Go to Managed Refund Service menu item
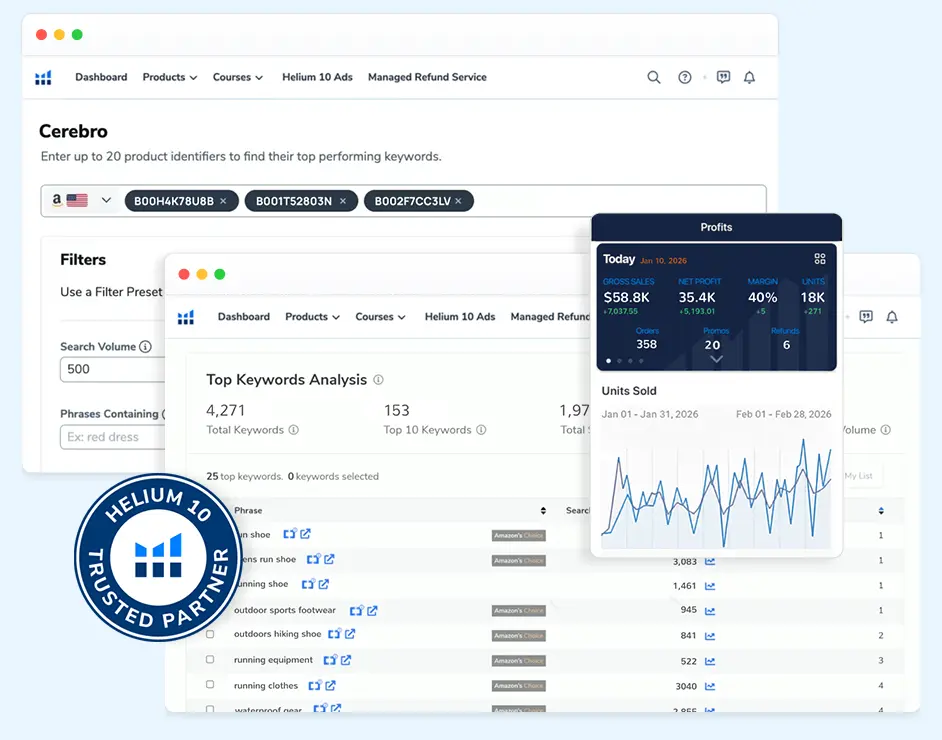Image resolution: width=942 pixels, height=740 pixels. click(427, 77)
